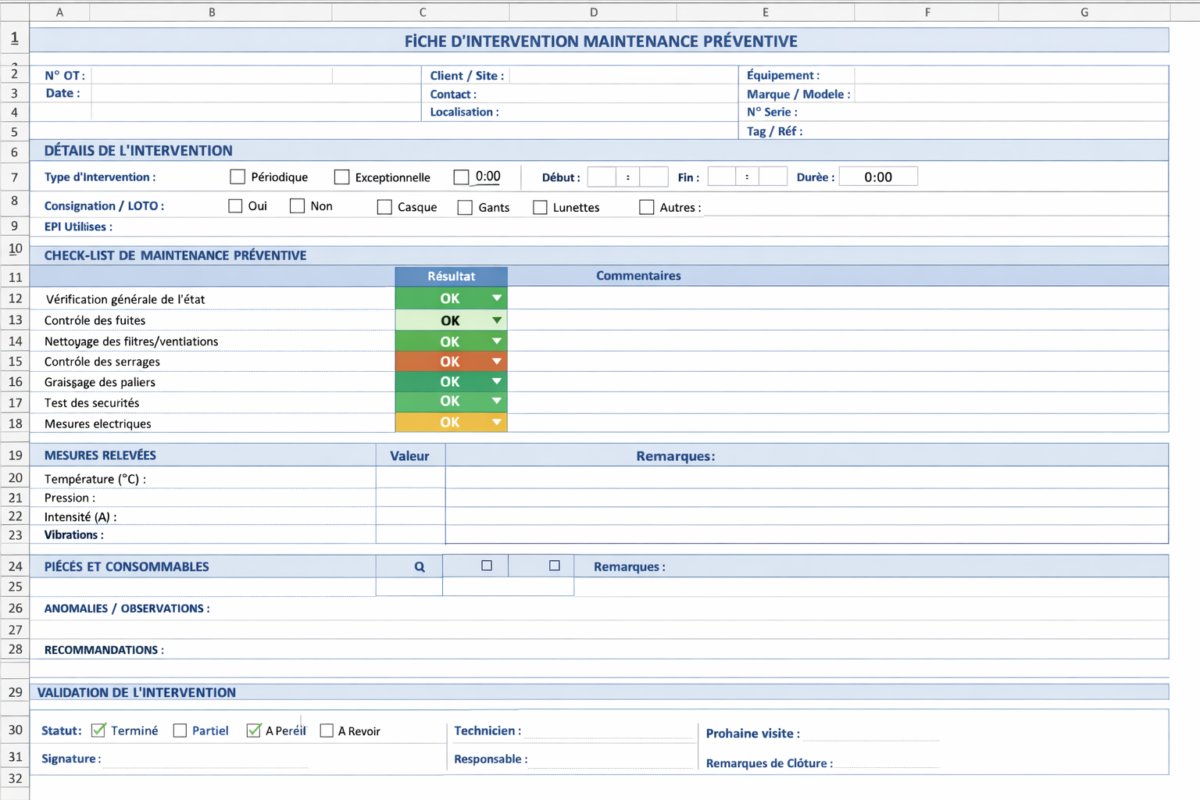Click the Durée 0:00 field
1200x800 pixels.
click(x=877, y=177)
